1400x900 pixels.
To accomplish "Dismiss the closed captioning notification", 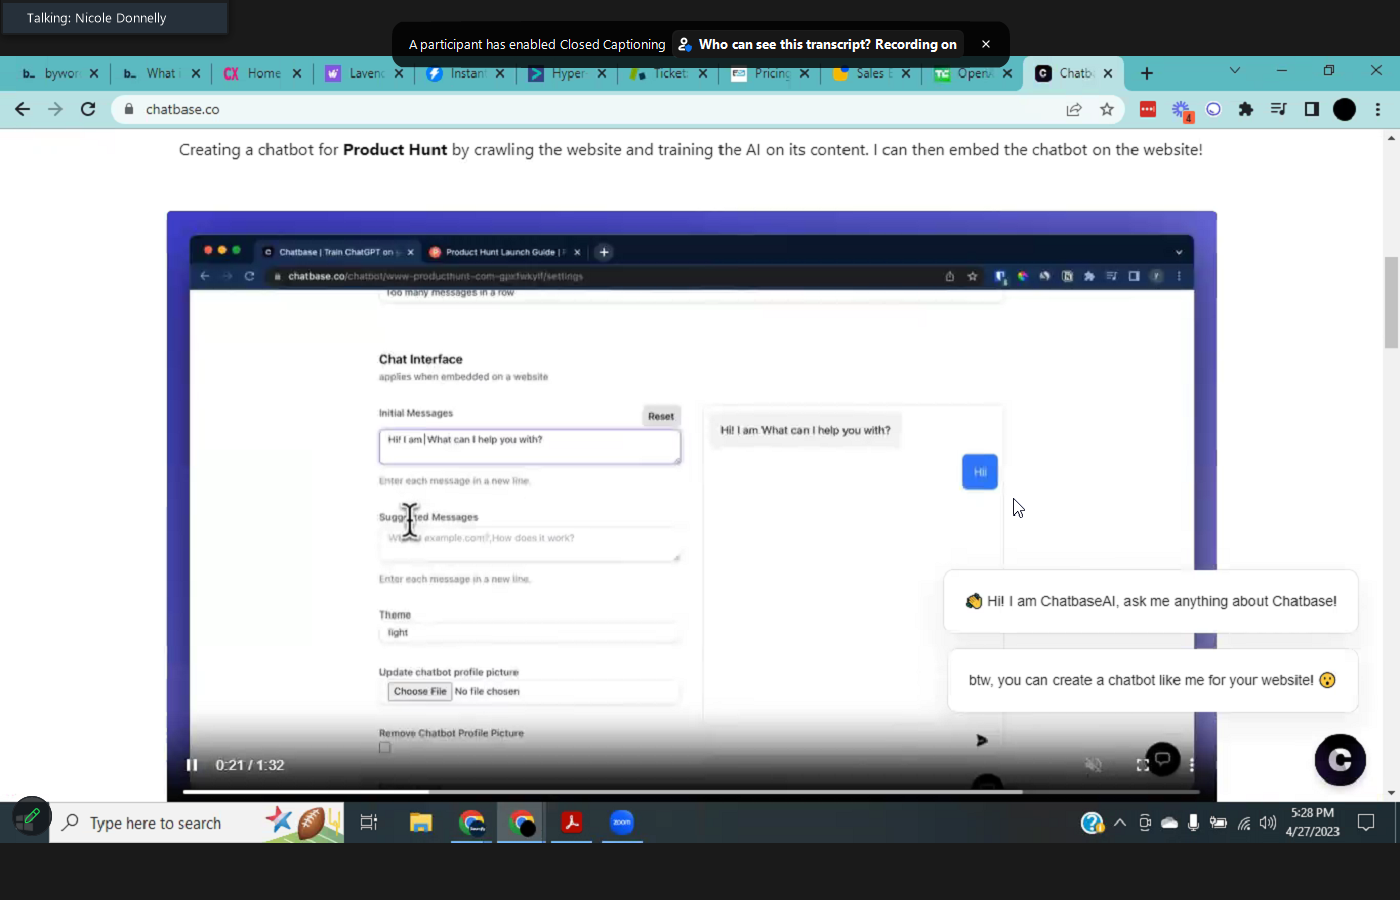I will (986, 44).
